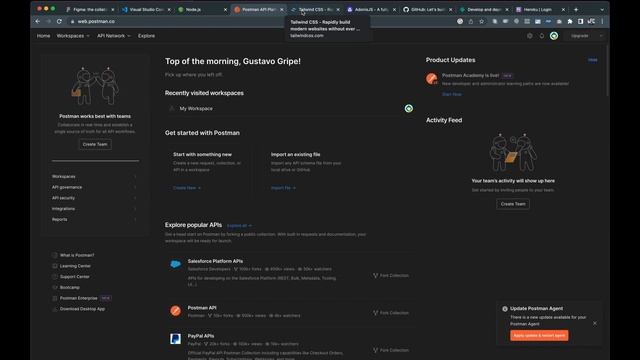Open the Salesforce Platform APIs title
The width and height of the screenshot is (640, 360).
coord(215,261)
